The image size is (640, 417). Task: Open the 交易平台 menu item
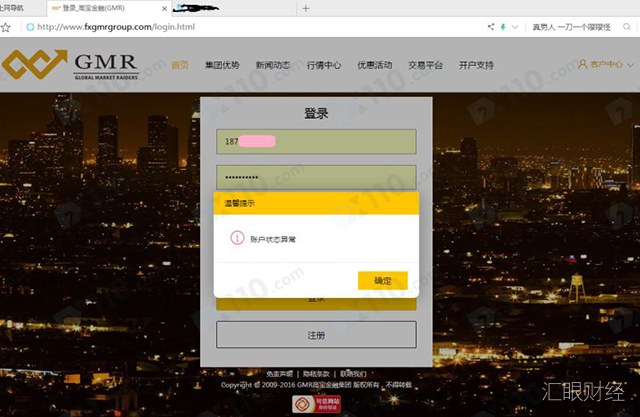tap(425, 65)
